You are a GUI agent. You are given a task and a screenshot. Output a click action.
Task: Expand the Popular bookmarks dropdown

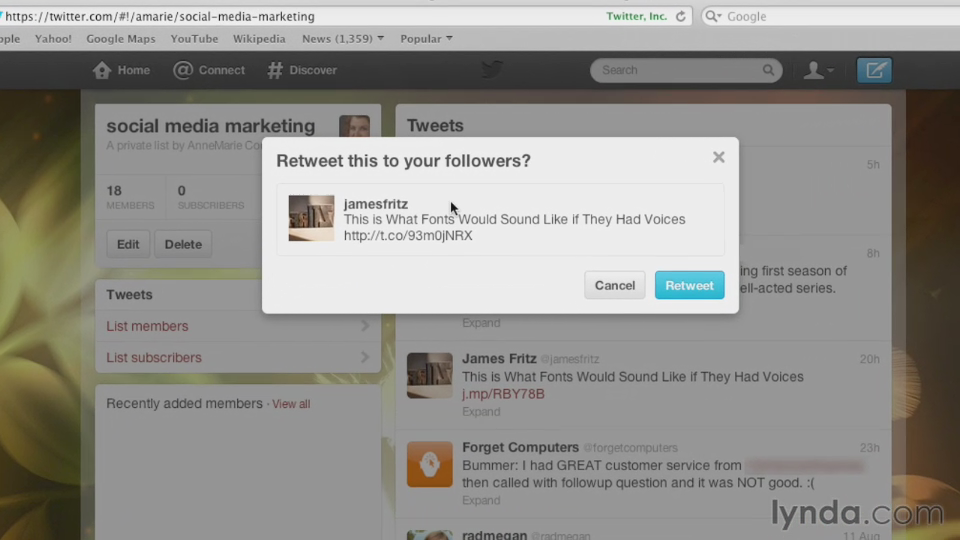[426, 39]
